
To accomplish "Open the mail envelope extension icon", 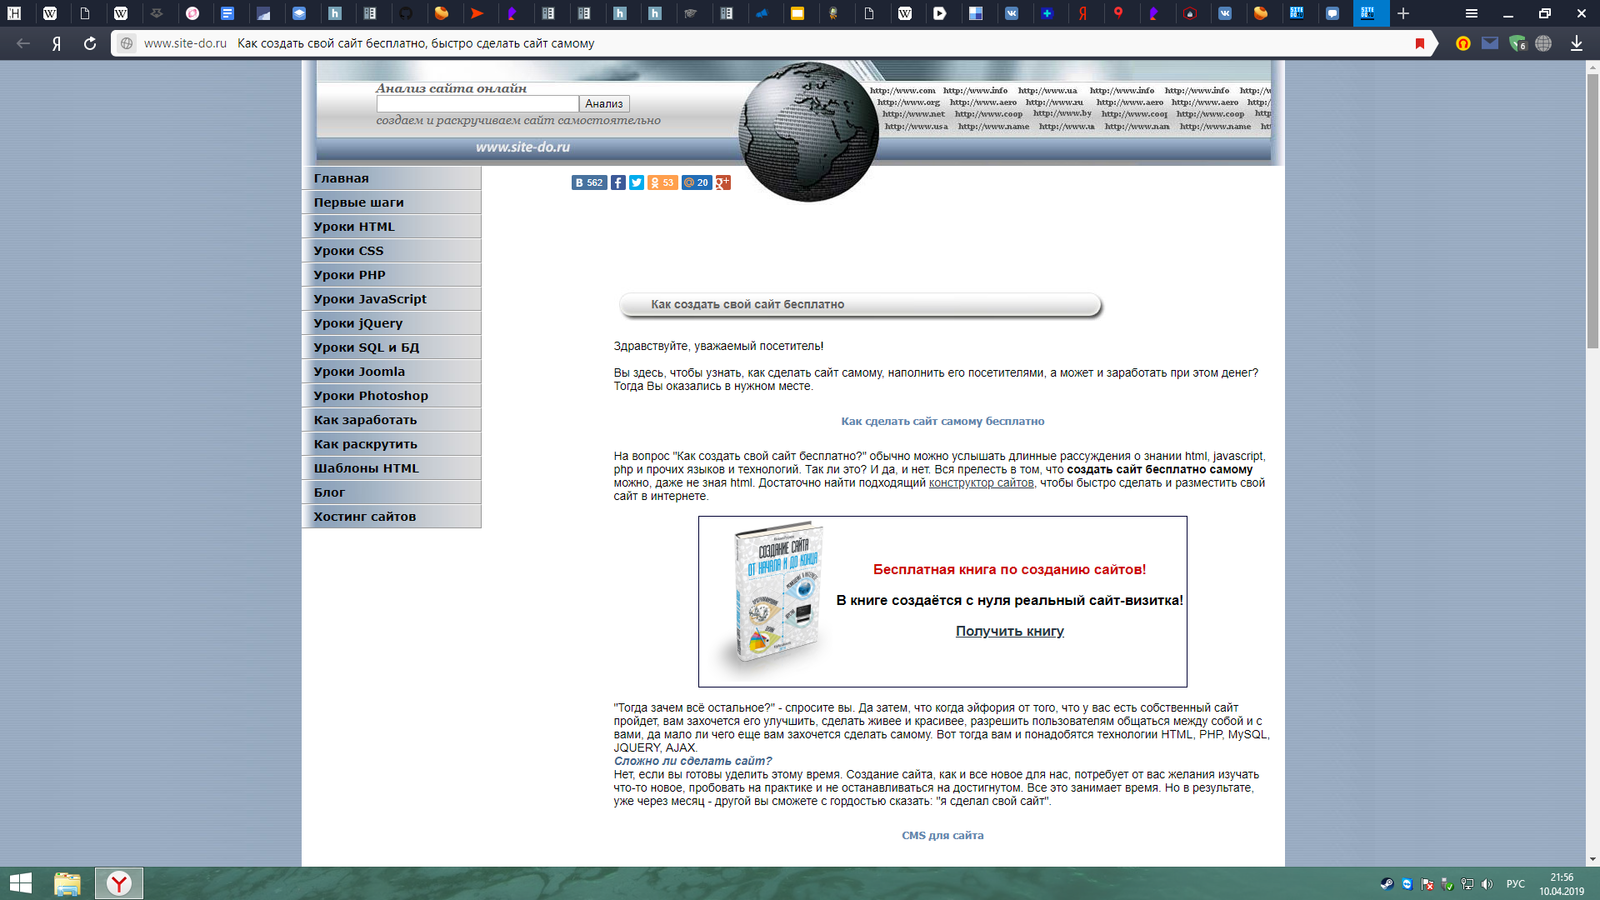I will tap(1490, 43).
